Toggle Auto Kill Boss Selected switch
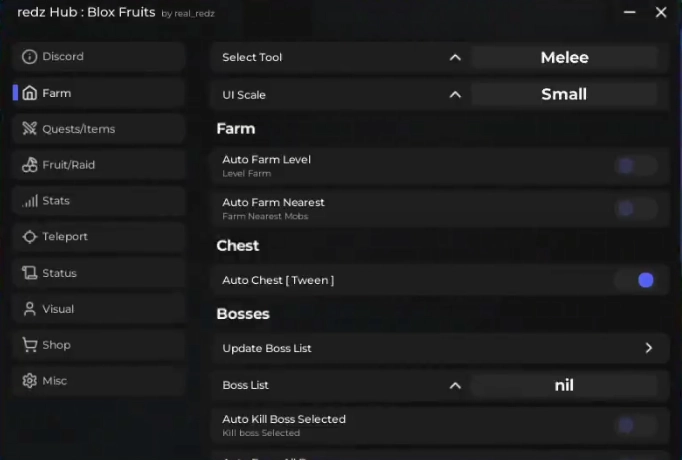The image size is (682, 460). coord(635,425)
